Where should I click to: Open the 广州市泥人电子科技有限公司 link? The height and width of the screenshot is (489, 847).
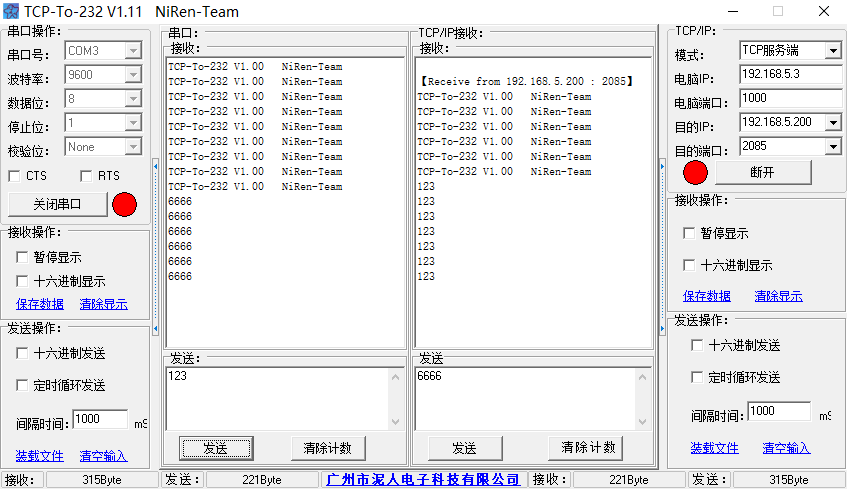point(423,479)
